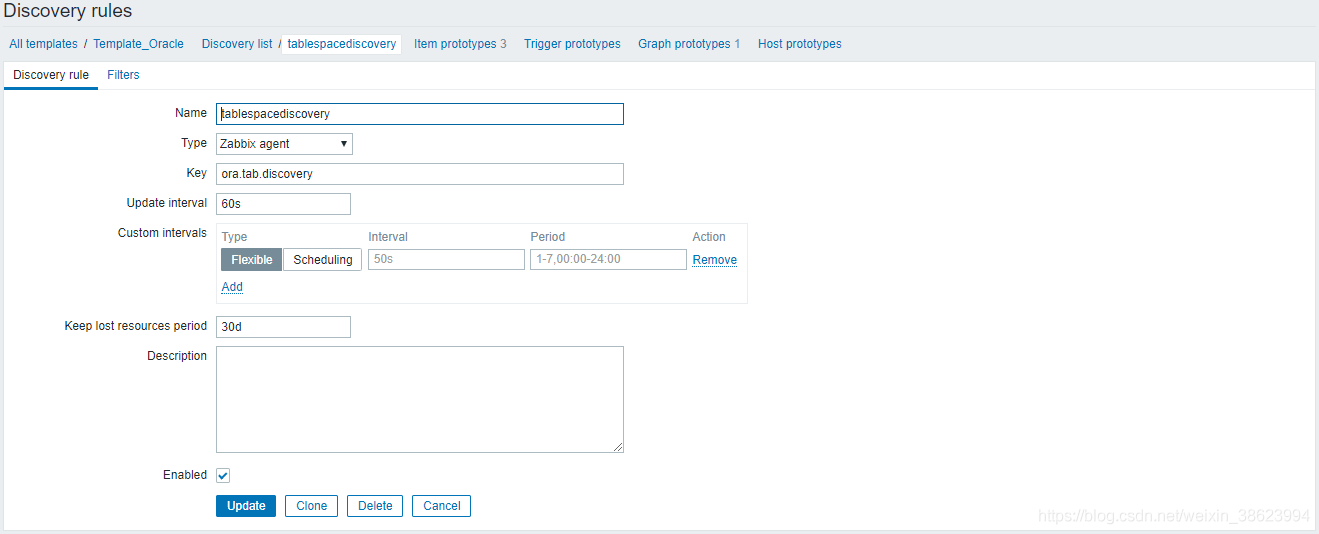This screenshot has height=534, width=1319.
Task: Switch to the Filters tab
Action: pyautogui.click(x=123, y=75)
